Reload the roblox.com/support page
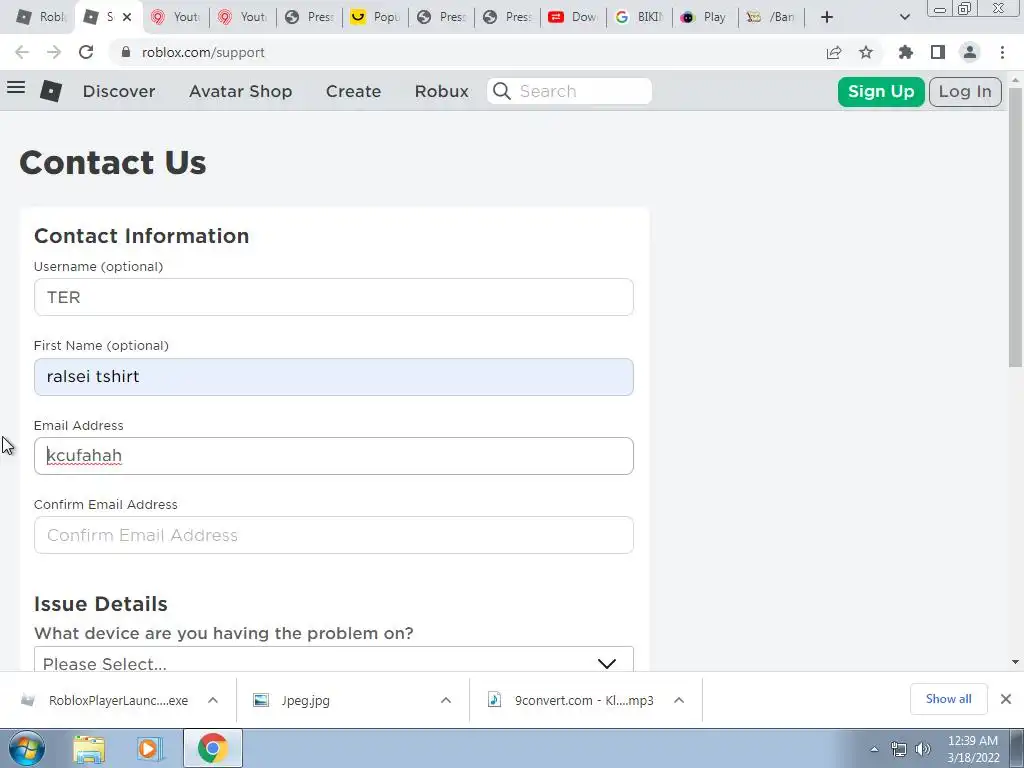Viewport: 1024px width, 768px height. click(x=86, y=52)
